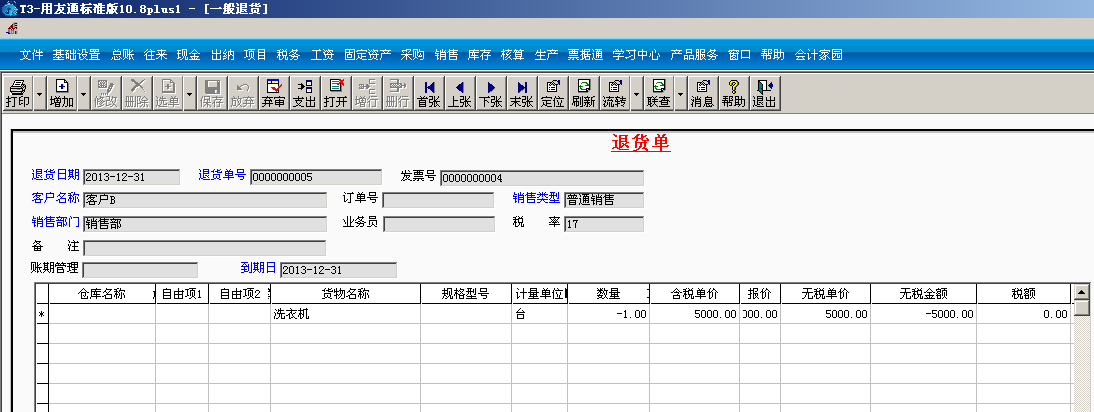Go to previous record with 上张
1094x412 pixels.
tap(459, 93)
